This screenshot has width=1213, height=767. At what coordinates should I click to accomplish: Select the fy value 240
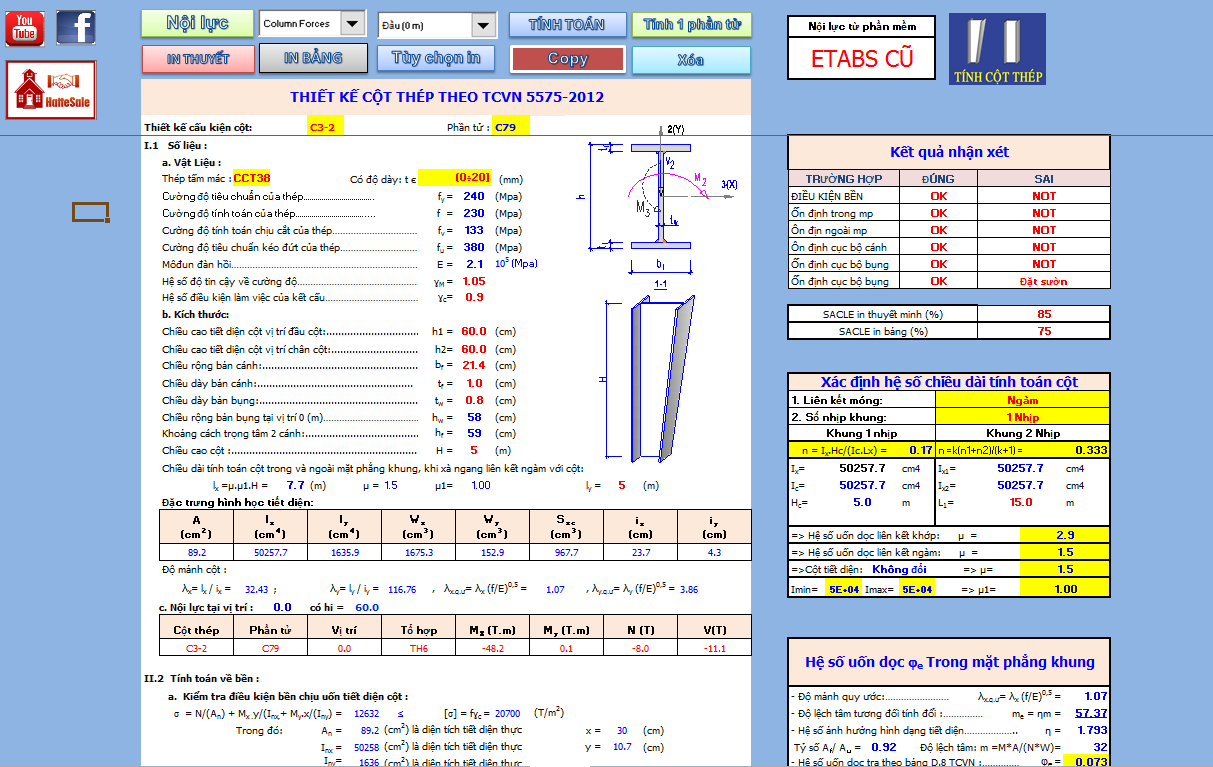pos(474,196)
